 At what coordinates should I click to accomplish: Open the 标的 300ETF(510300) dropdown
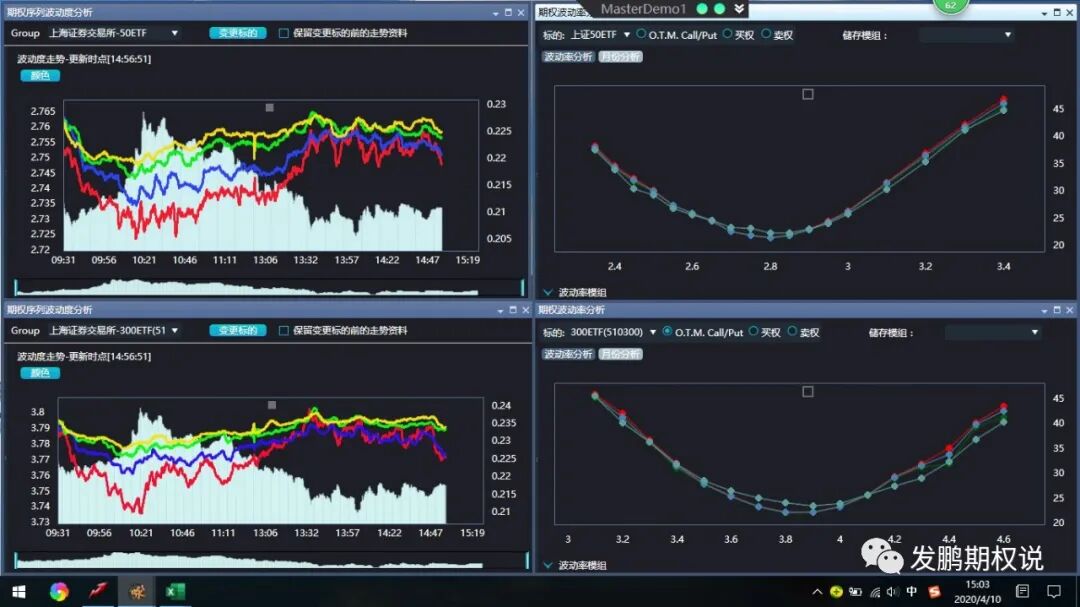pos(613,332)
